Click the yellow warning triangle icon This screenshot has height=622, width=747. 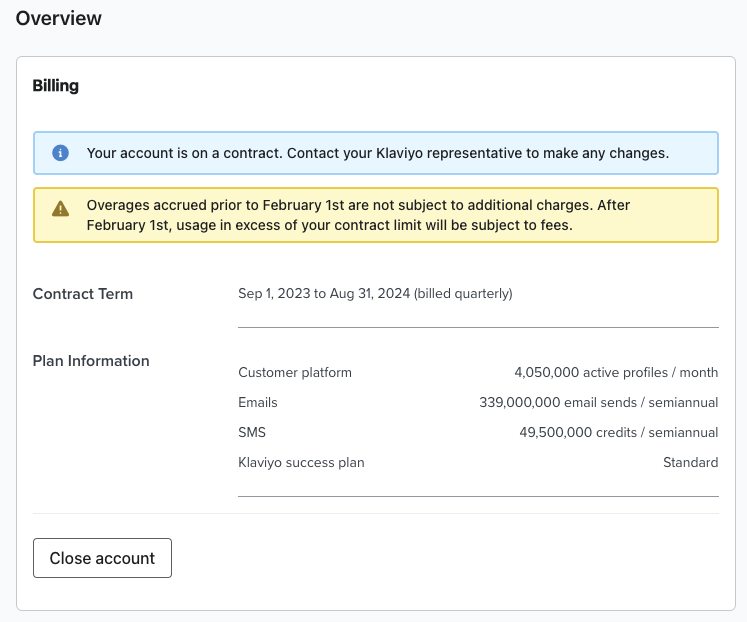point(61,208)
